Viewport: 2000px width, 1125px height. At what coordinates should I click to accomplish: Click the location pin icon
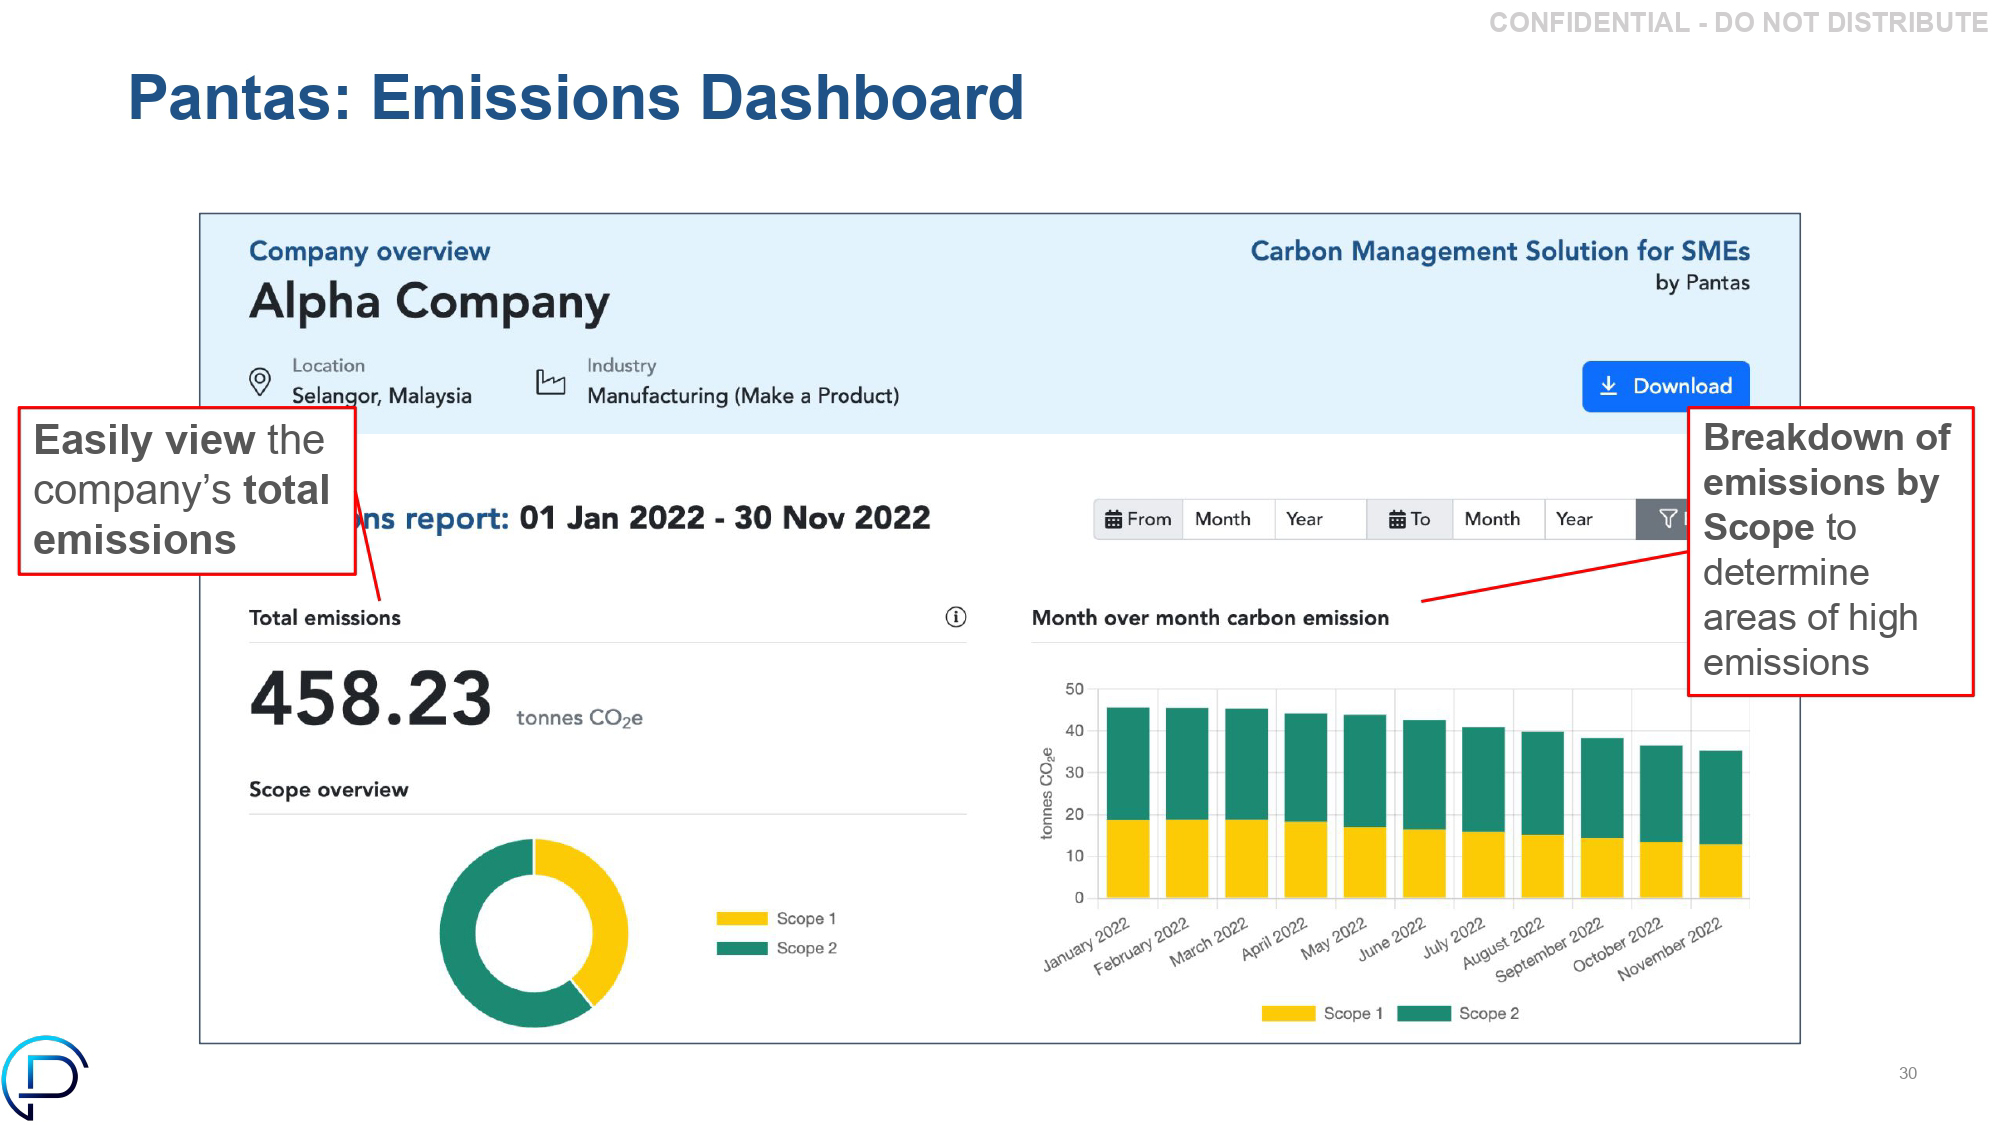[x=259, y=382]
